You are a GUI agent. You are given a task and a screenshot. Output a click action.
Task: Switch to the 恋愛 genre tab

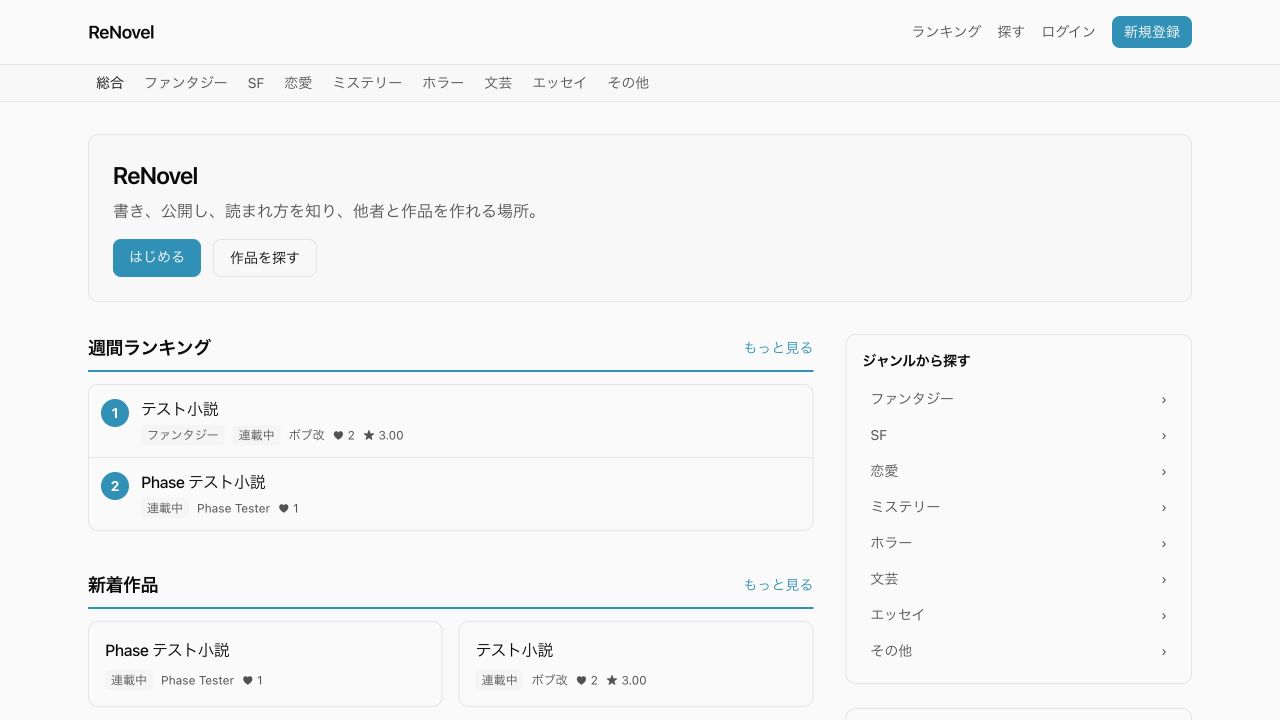pyautogui.click(x=298, y=83)
